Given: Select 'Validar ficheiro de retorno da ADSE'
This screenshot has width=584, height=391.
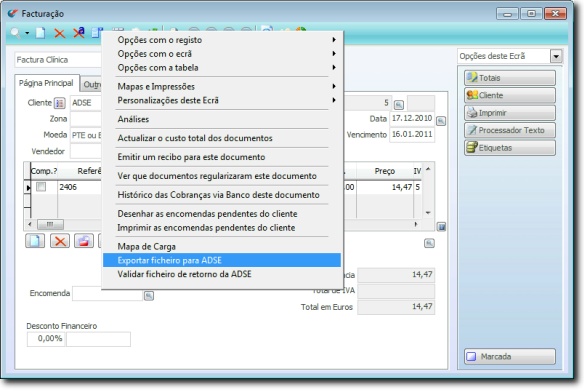Looking at the screenshot, I should click(x=222, y=274).
